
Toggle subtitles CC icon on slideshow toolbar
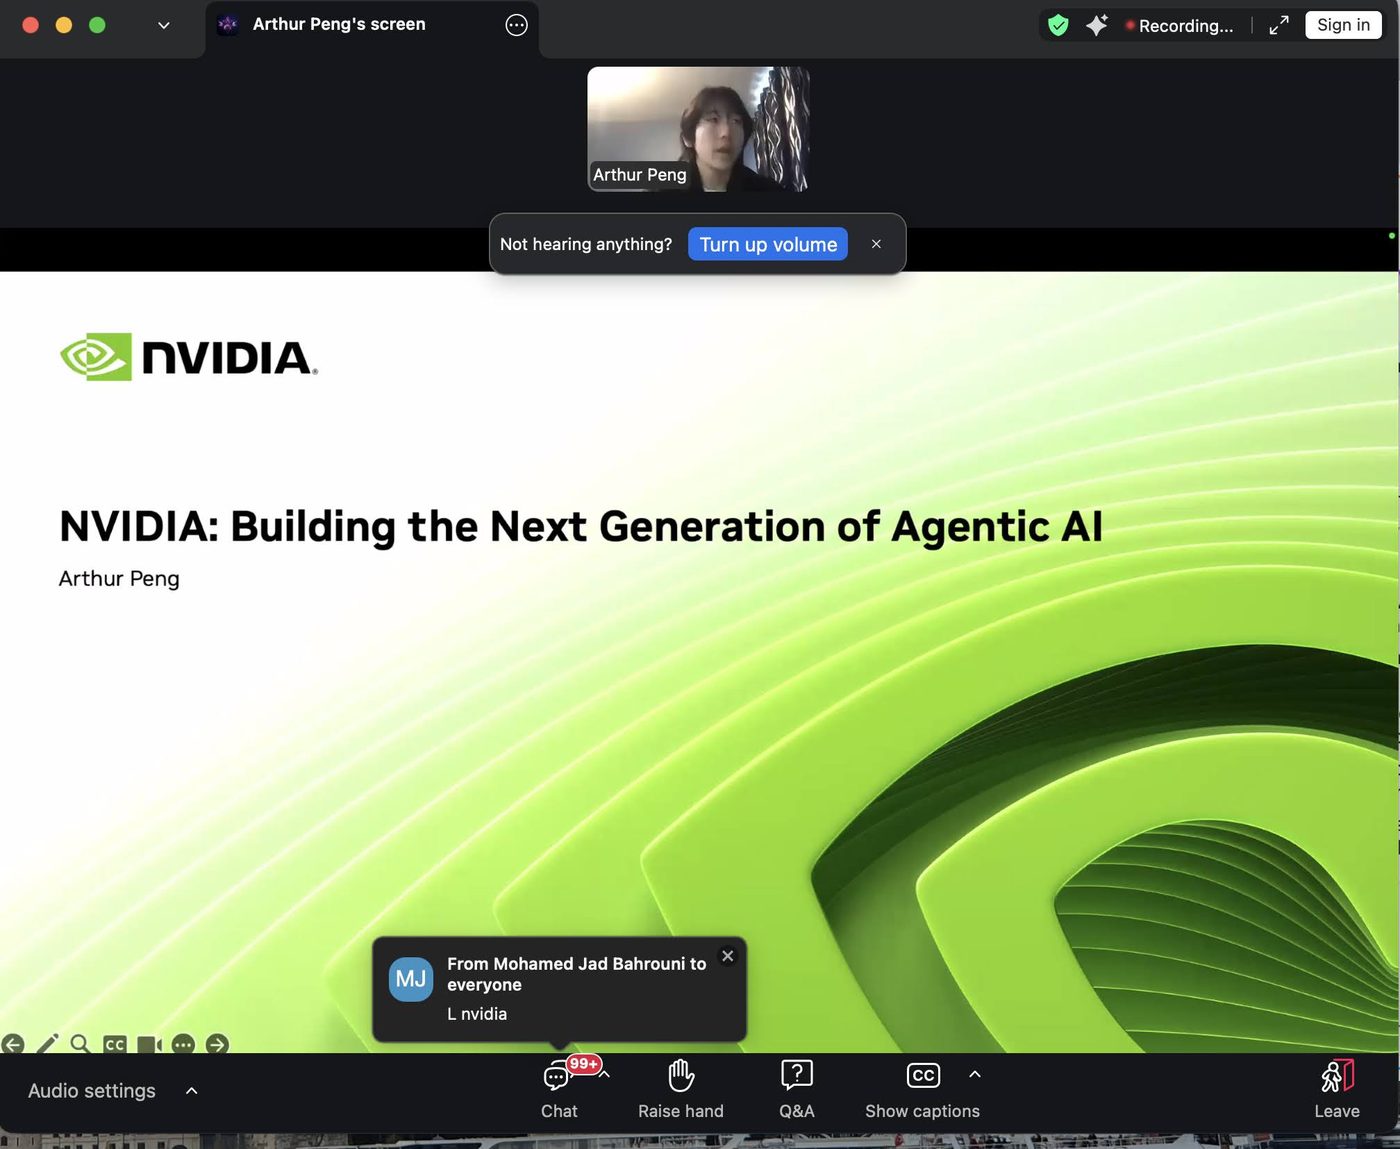(115, 1044)
